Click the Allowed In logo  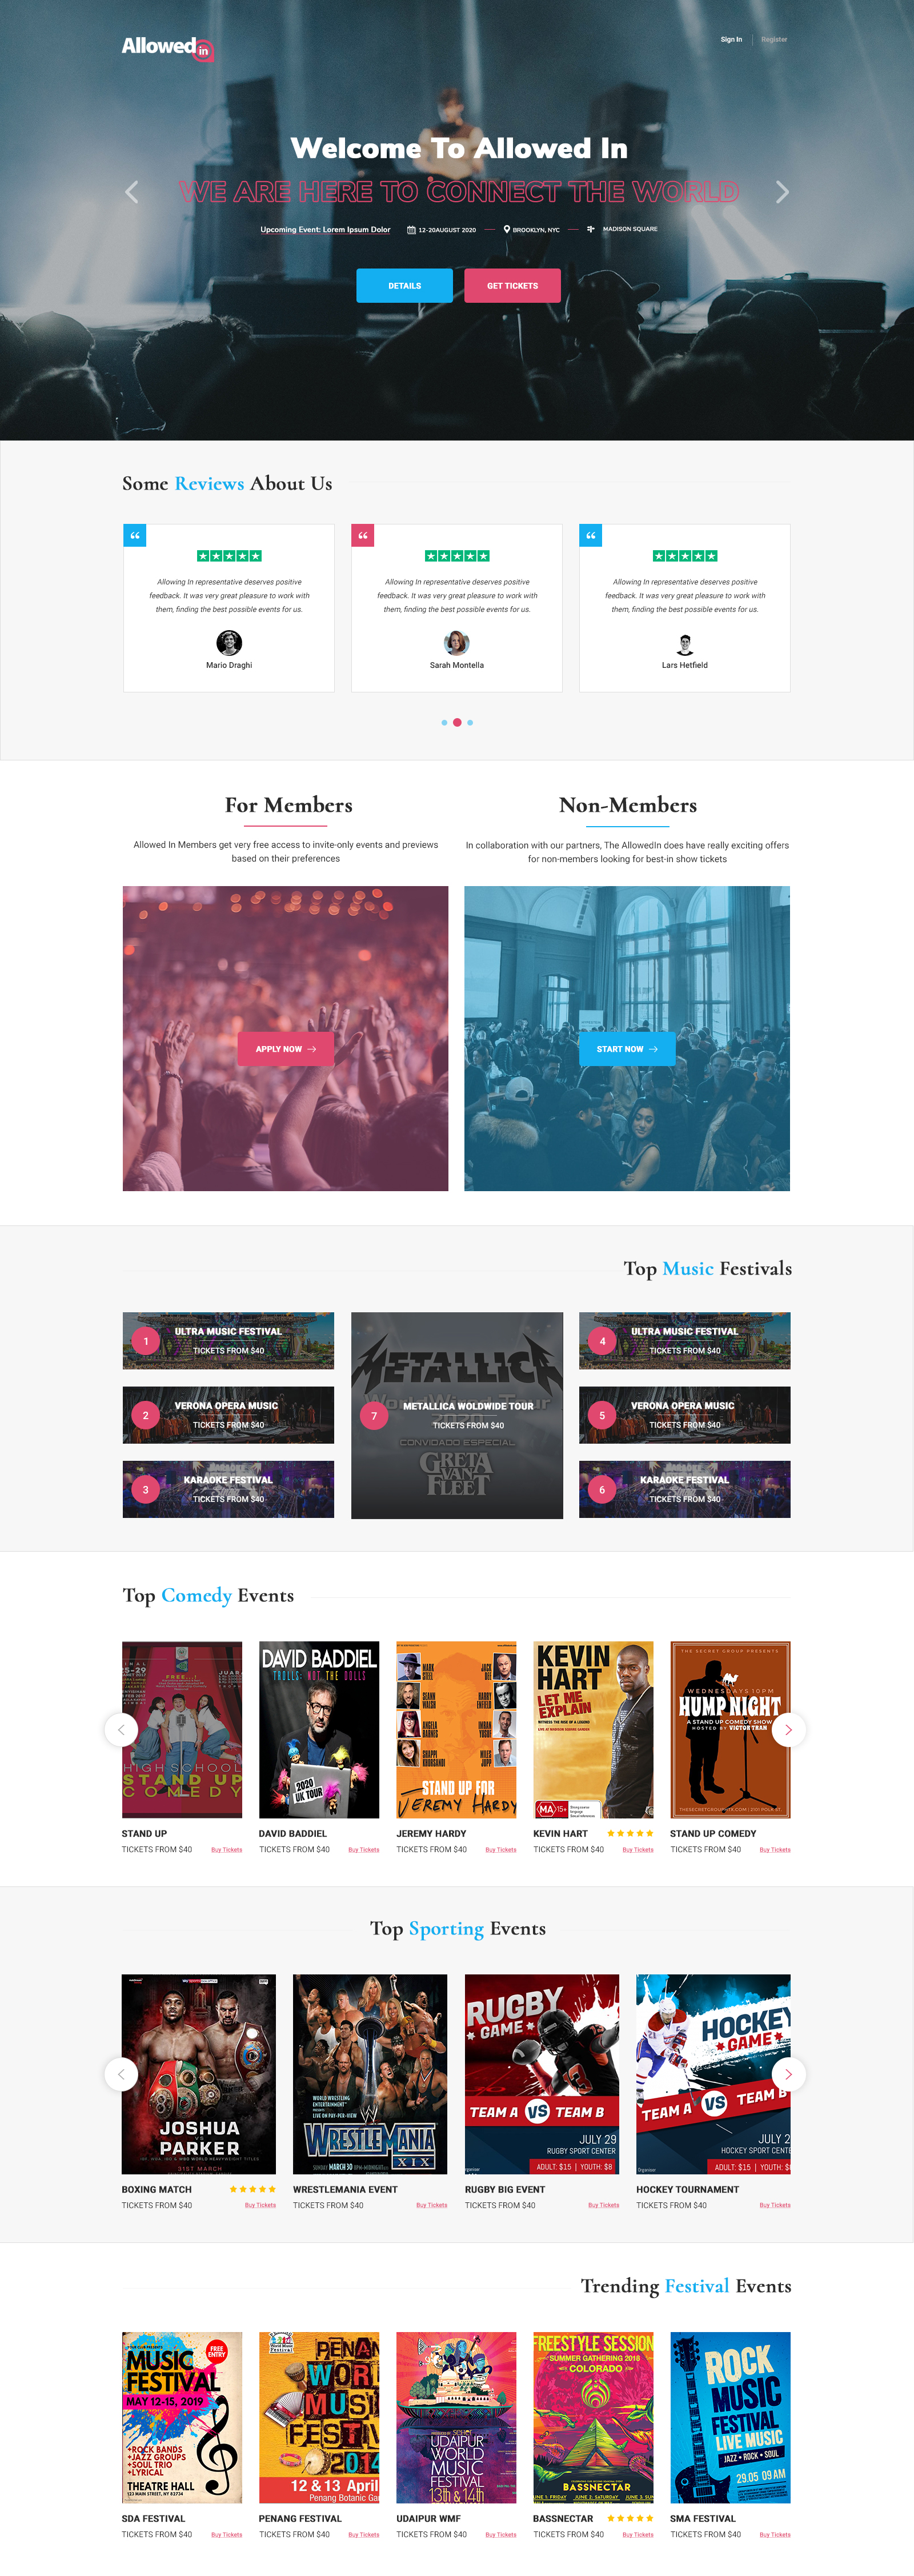pyautogui.click(x=168, y=47)
